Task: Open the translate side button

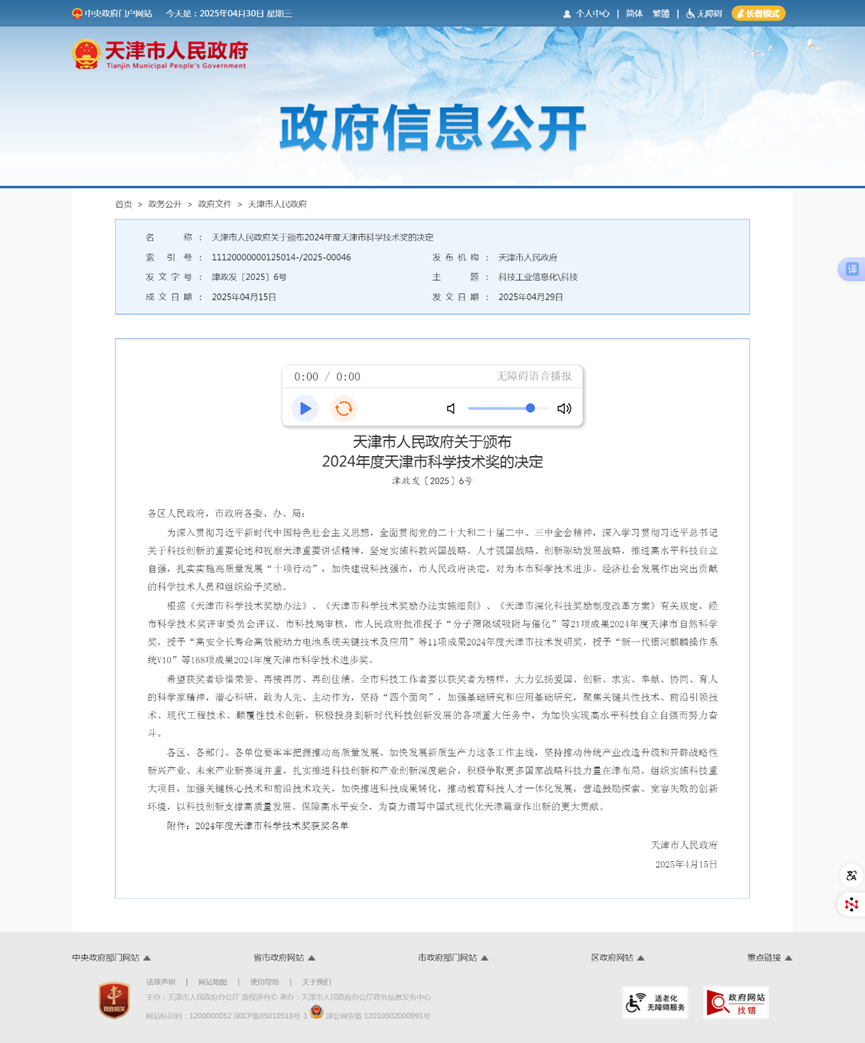Action: [x=852, y=269]
